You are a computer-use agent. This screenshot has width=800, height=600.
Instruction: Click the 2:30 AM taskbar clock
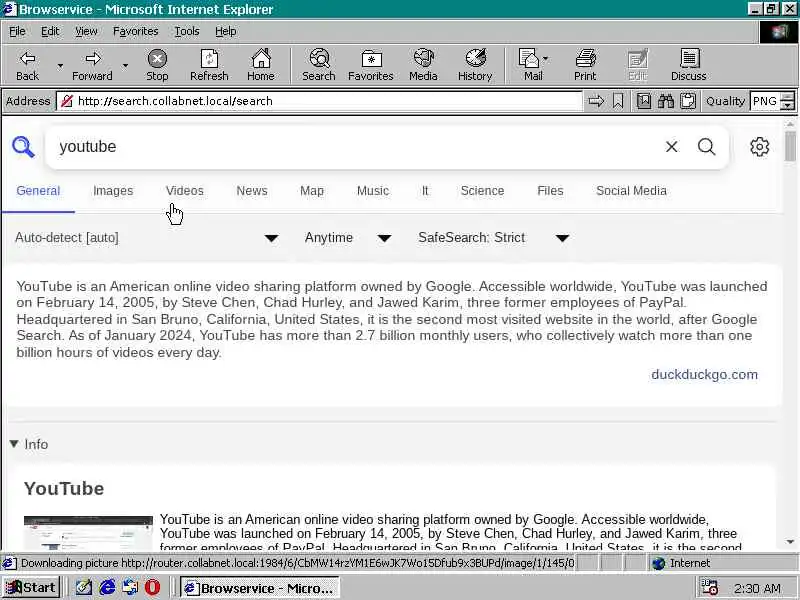coord(758,588)
